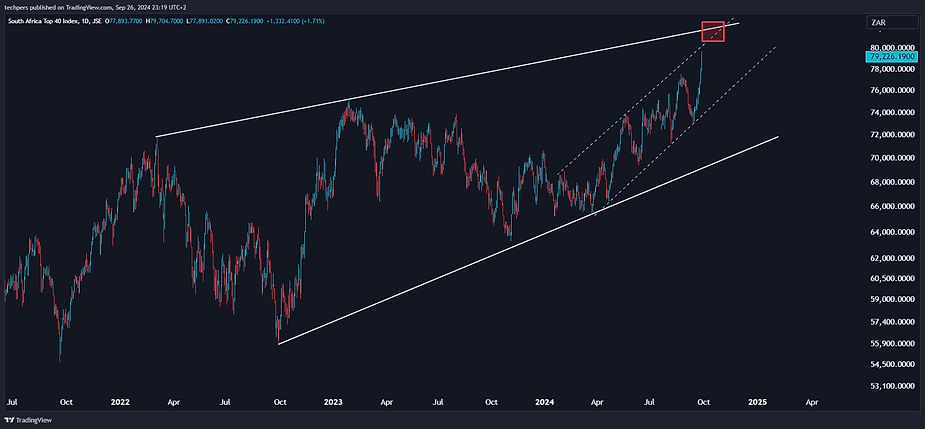Open the ZAR currency selector
The width and height of the screenshot is (925, 429).
click(892, 22)
